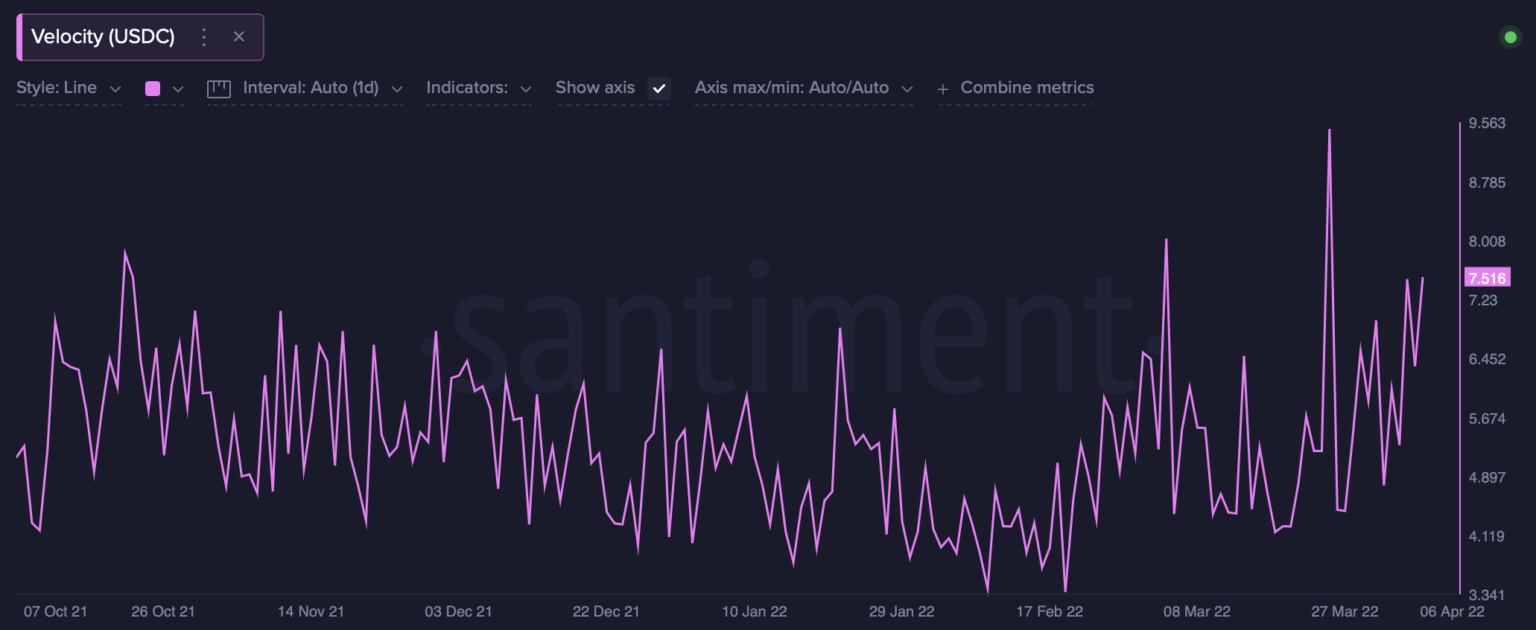Click the 7.516 current value label
The height and width of the screenshot is (630, 1536).
pos(1488,278)
